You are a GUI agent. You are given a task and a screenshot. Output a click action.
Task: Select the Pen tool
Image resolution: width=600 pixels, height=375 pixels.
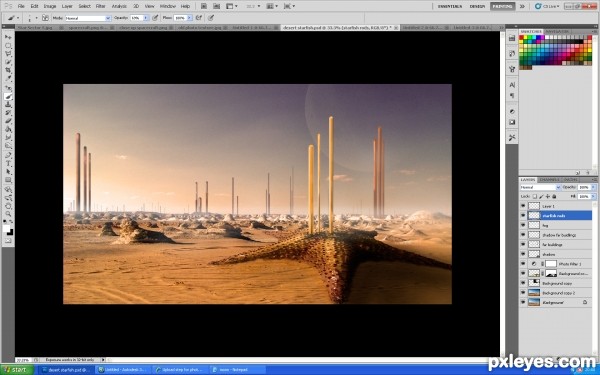coord(8,156)
